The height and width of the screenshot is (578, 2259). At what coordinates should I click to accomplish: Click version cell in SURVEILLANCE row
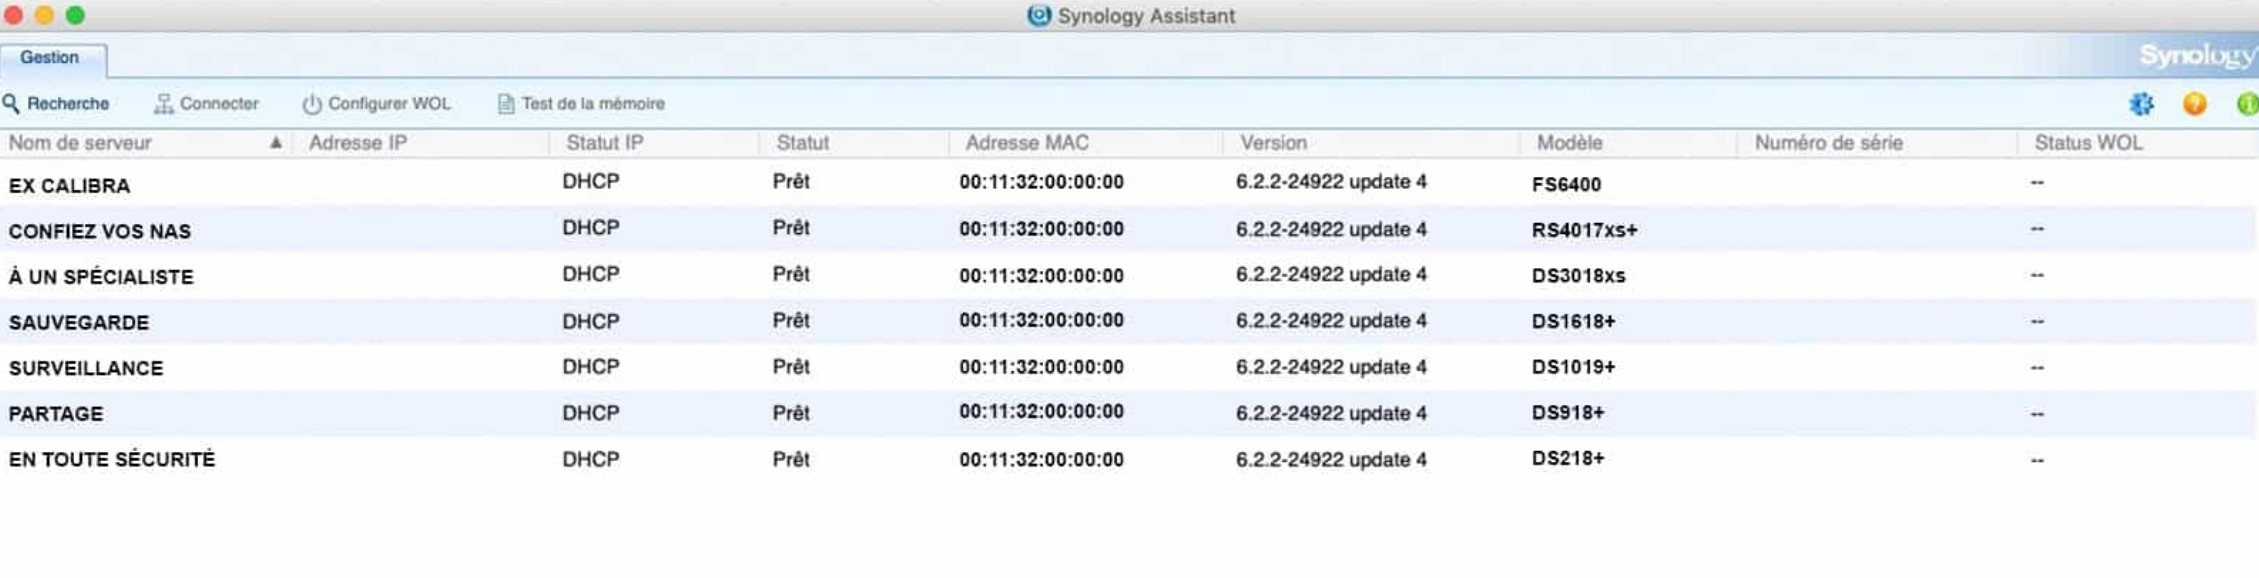1331,367
